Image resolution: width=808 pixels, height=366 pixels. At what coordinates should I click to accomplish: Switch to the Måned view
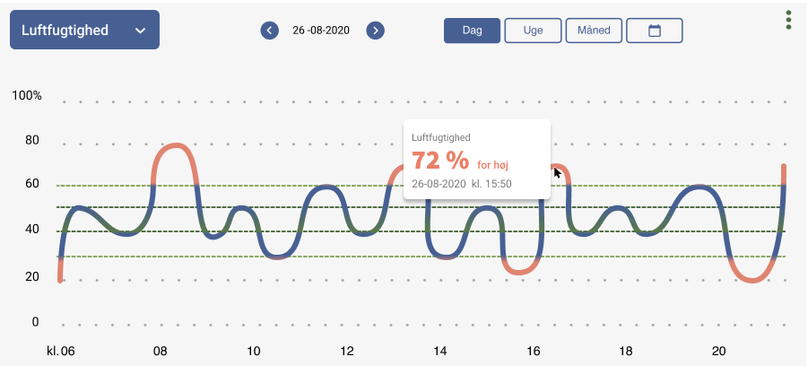594,30
